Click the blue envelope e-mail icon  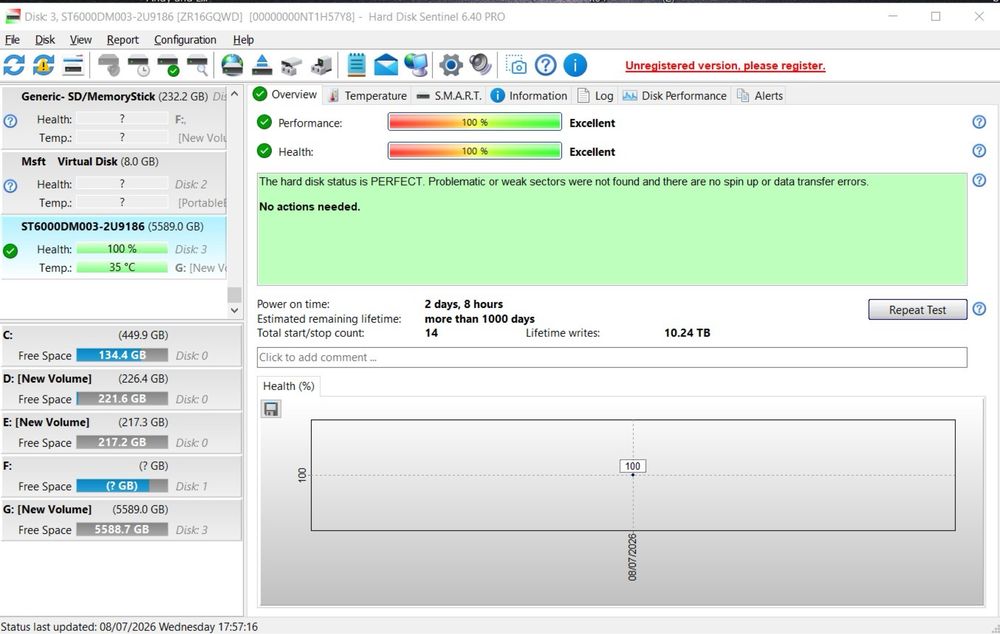(386, 65)
